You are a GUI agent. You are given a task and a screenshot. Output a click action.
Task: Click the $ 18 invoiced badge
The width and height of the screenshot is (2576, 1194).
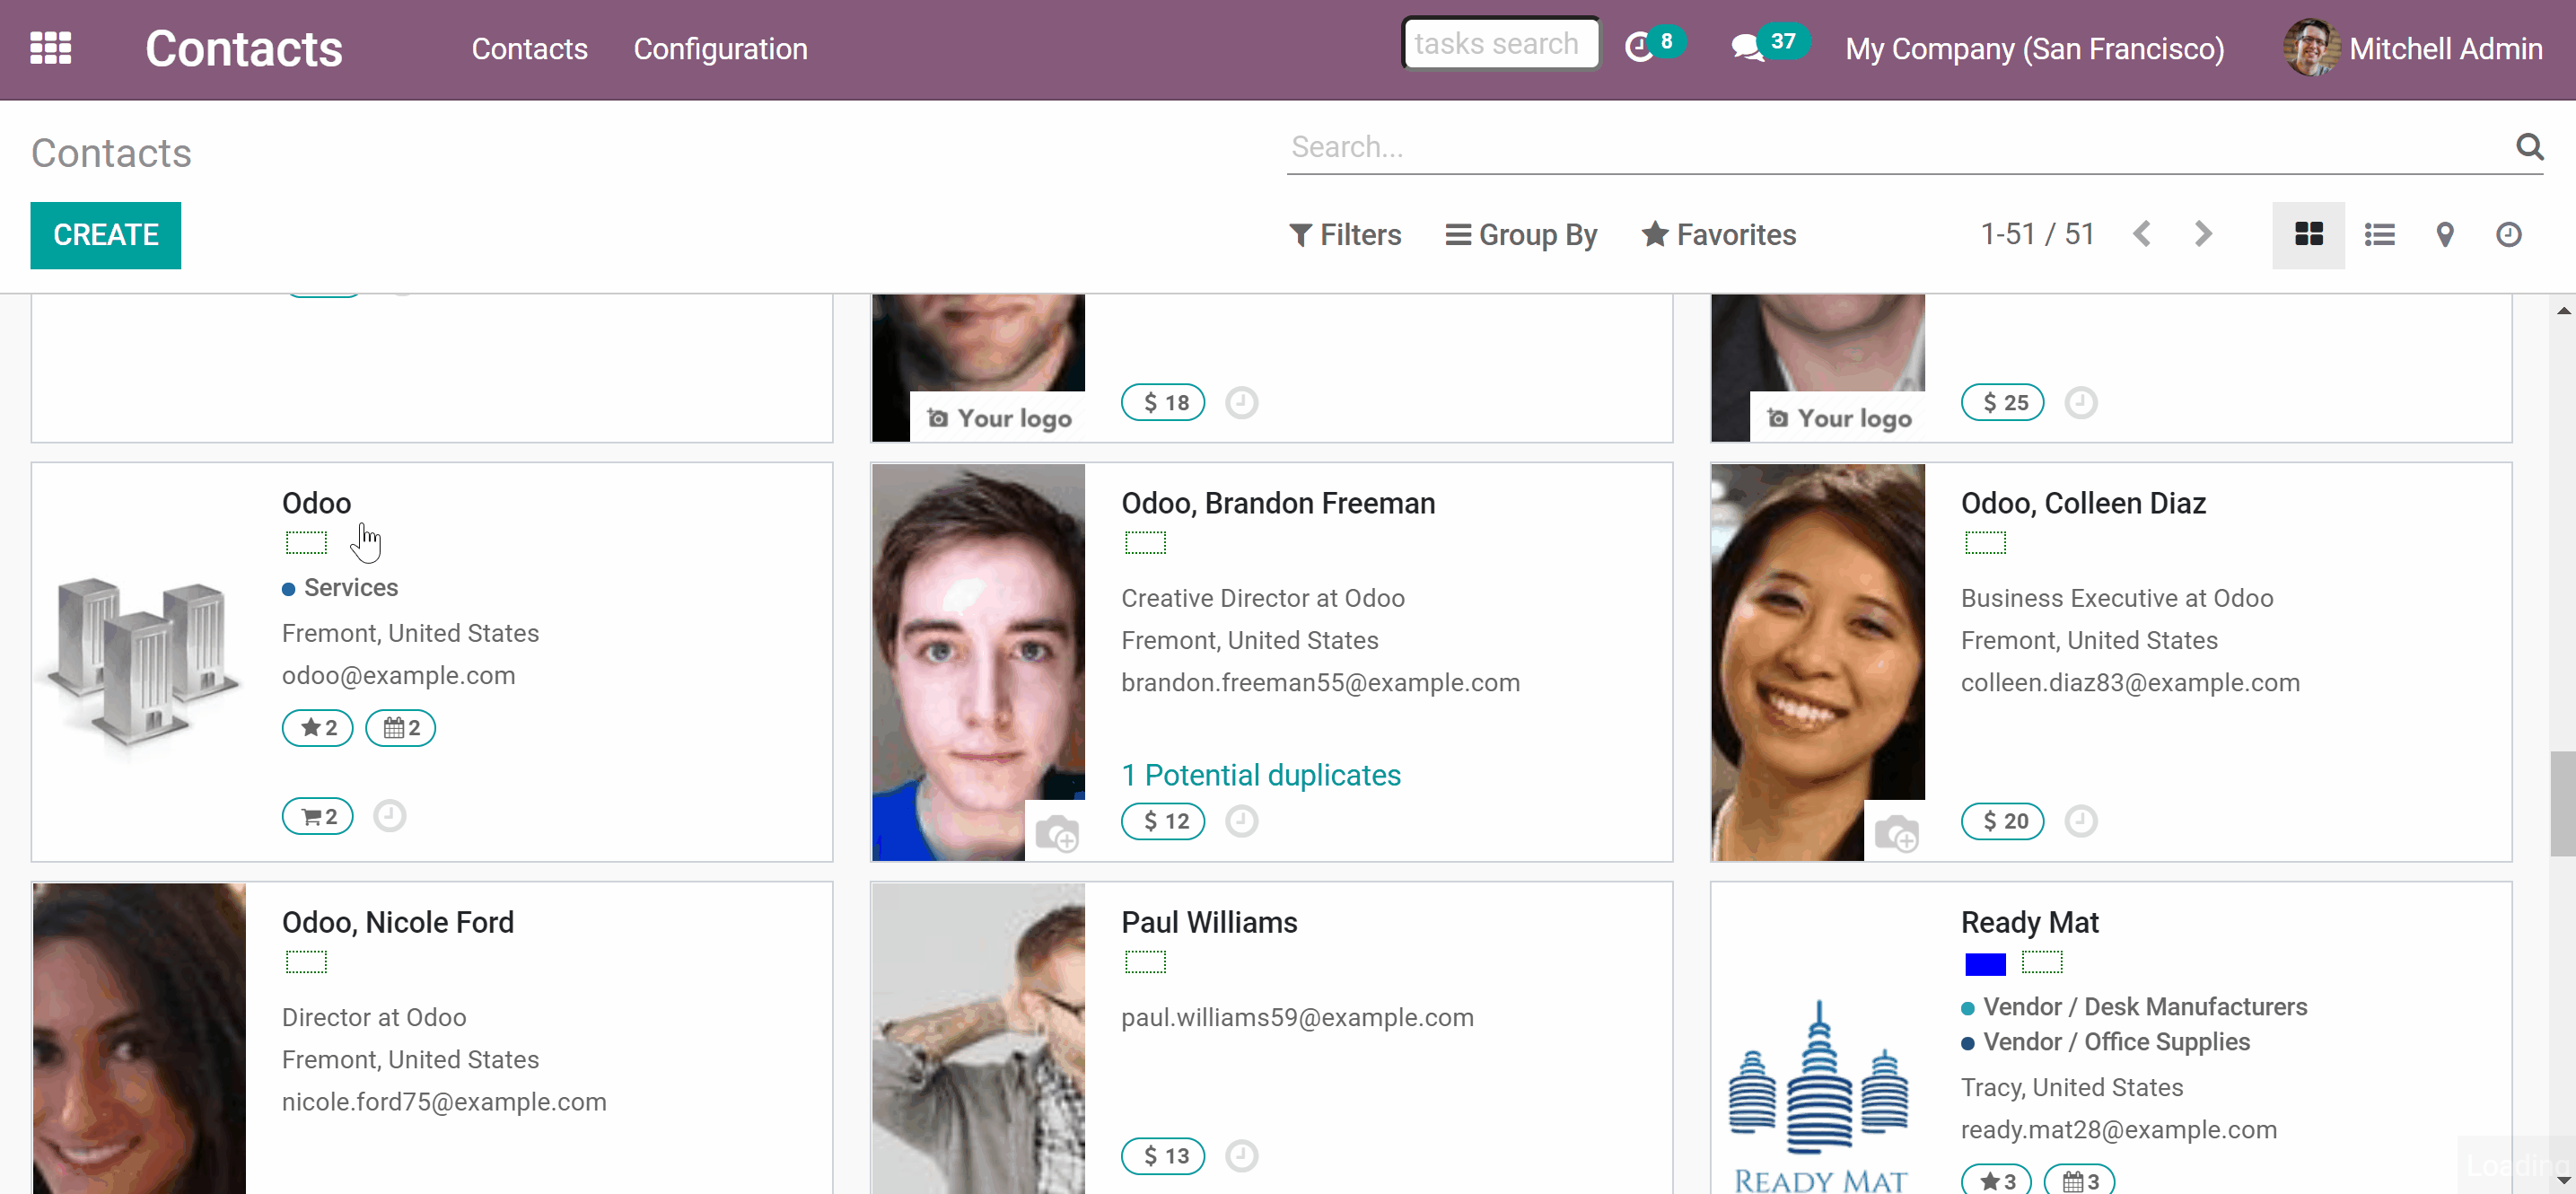(1163, 403)
